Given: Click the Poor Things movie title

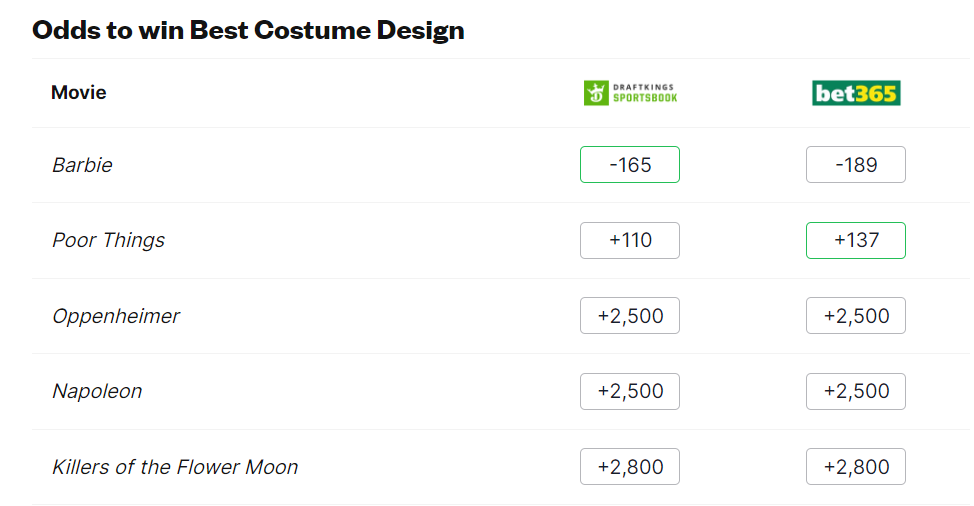Looking at the screenshot, I should [x=108, y=241].
